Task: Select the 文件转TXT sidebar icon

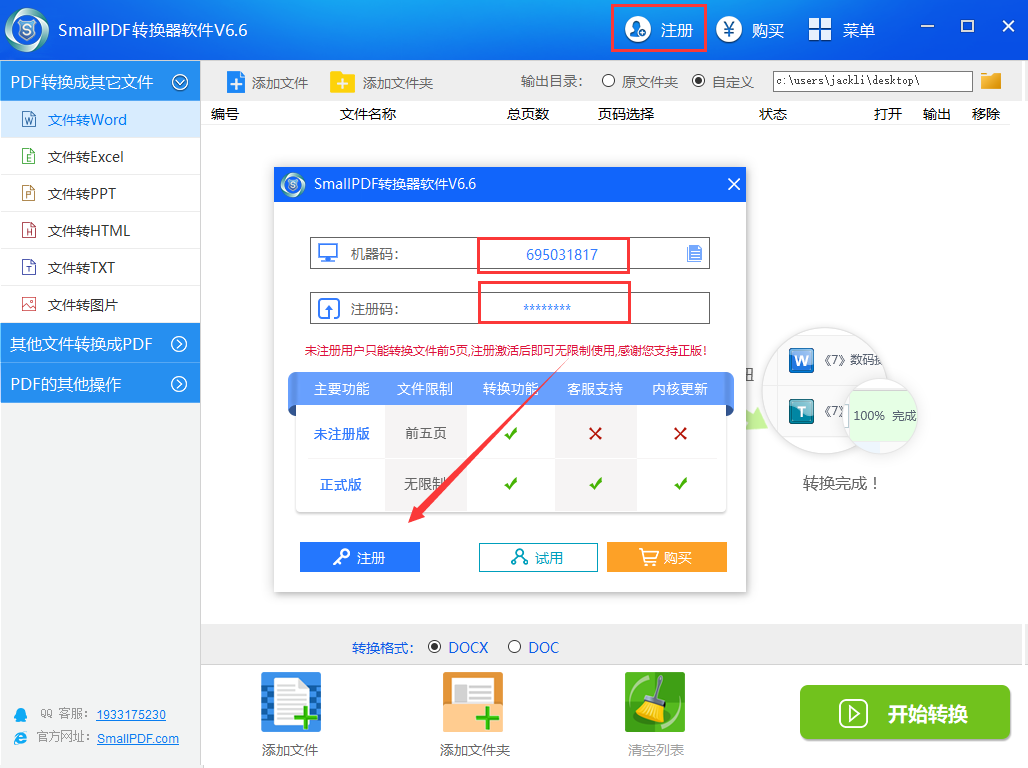Action: pos(29,267)
